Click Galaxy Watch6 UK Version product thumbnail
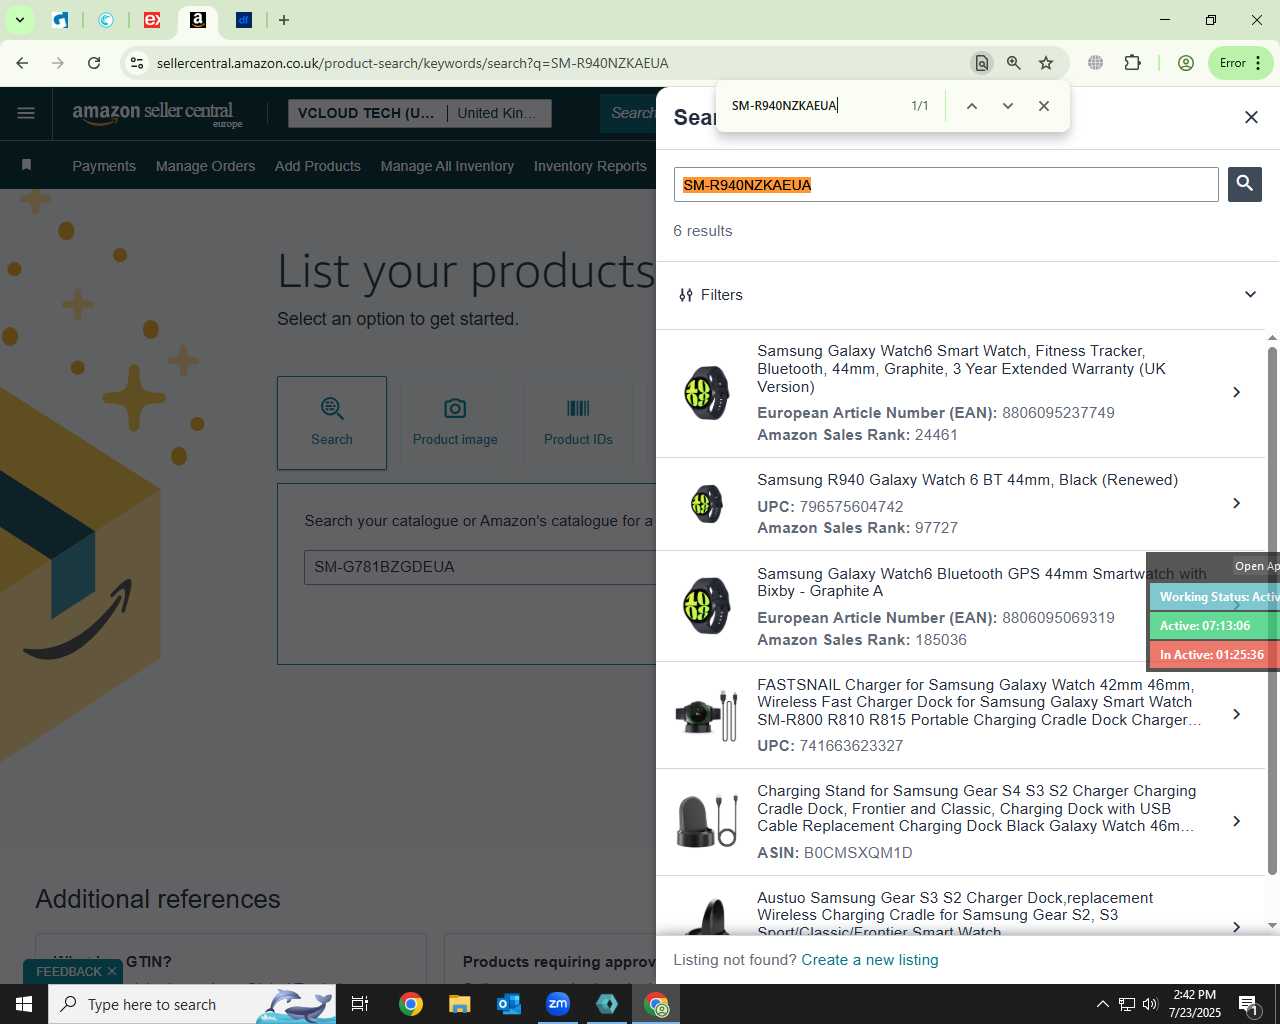The image size is (1280, 1024). 707,392
